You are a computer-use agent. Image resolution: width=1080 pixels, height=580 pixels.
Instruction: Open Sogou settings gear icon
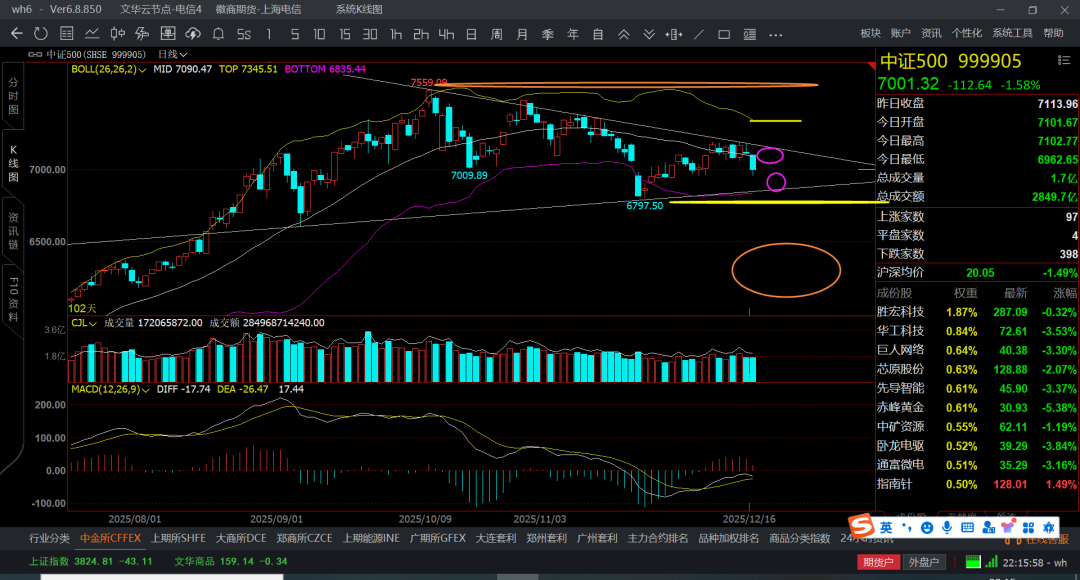(x=1048, y=528)
